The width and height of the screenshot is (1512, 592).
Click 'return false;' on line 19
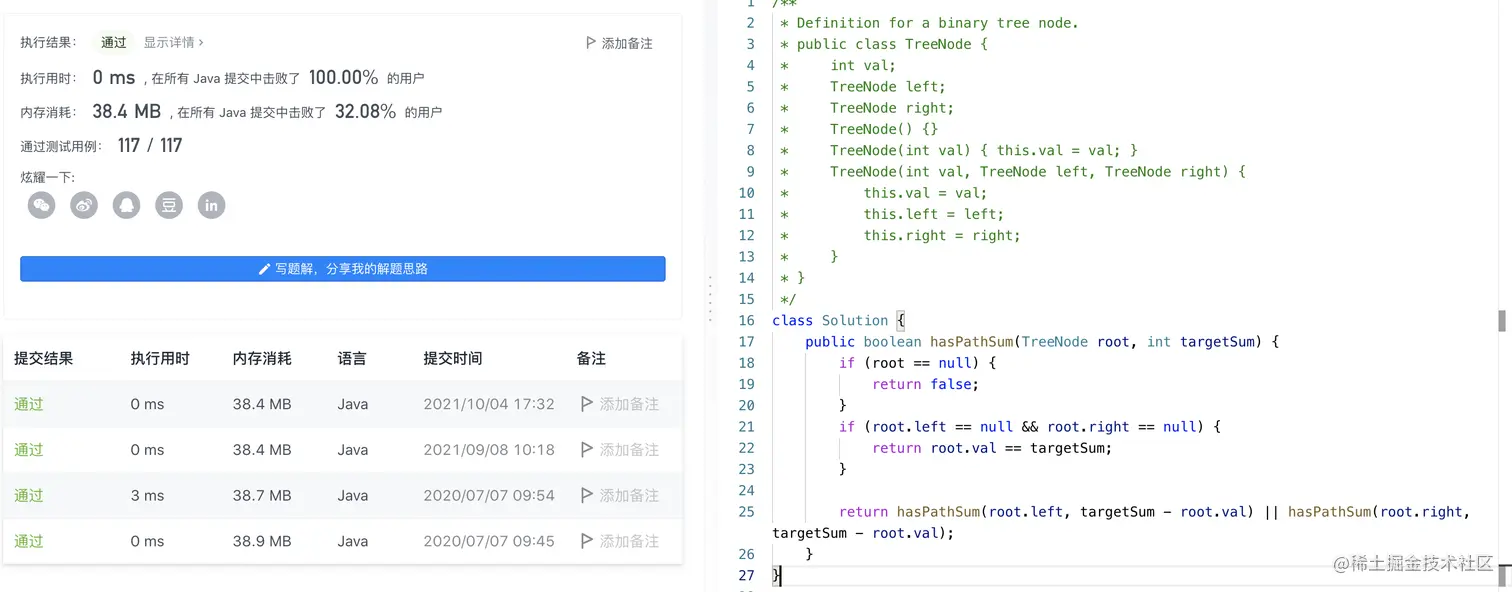point(925,384)
